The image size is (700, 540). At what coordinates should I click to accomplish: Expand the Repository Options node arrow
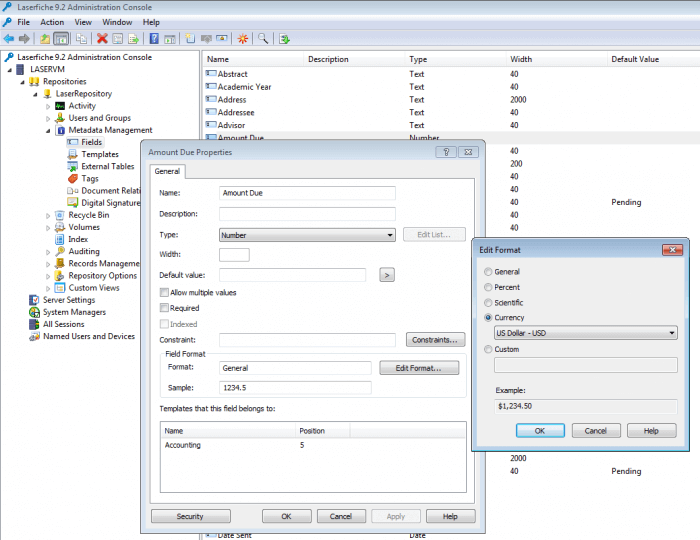tap(48, 276)
